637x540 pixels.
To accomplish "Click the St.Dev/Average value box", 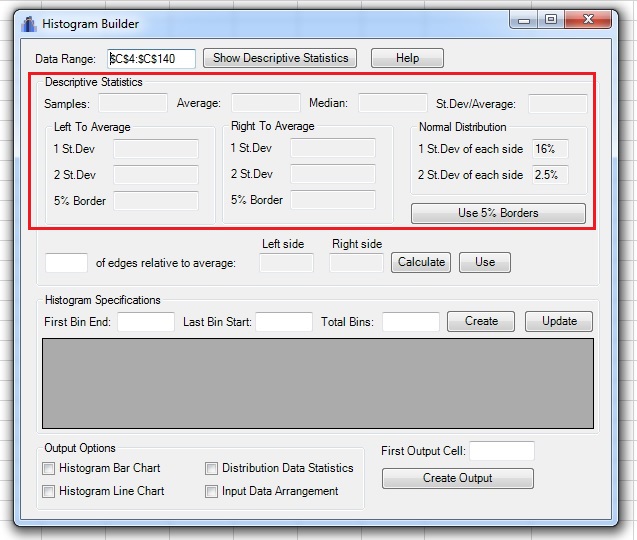I will (x=557, y=103).
